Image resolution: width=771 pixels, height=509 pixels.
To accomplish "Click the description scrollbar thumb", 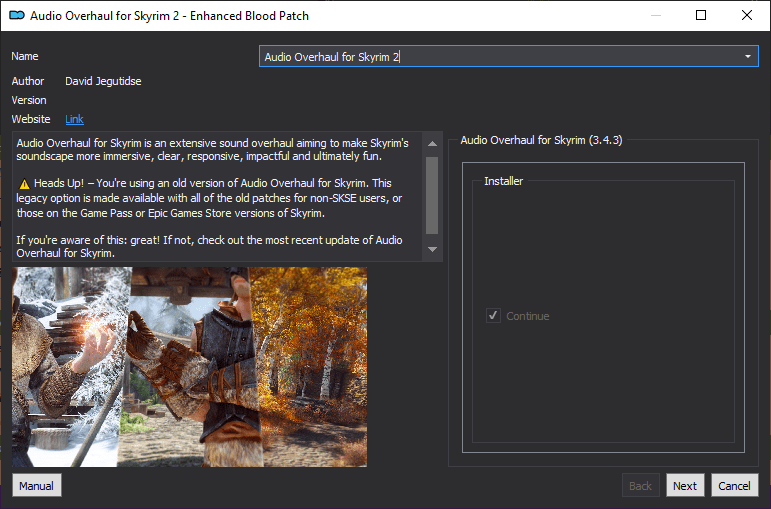I will (x=432, y=195).
